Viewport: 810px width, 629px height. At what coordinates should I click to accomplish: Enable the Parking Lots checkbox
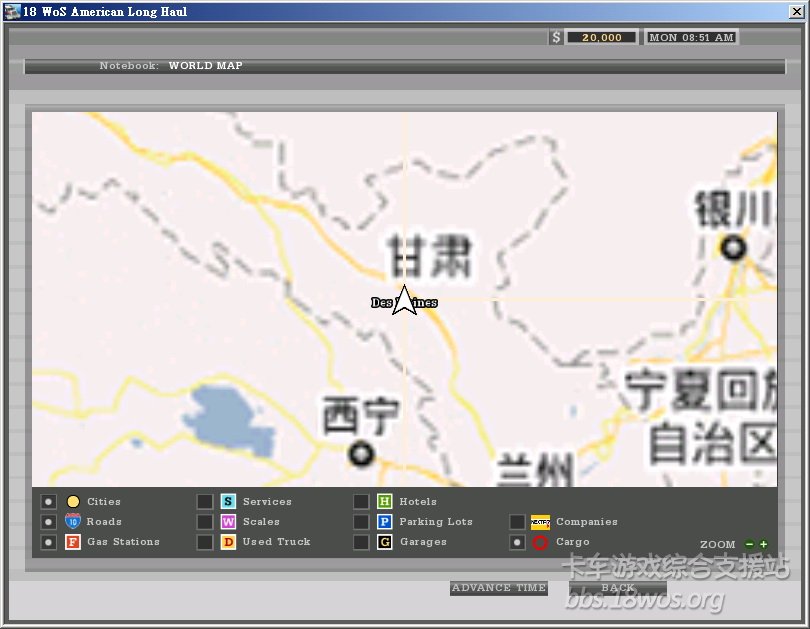coord(361,522)
